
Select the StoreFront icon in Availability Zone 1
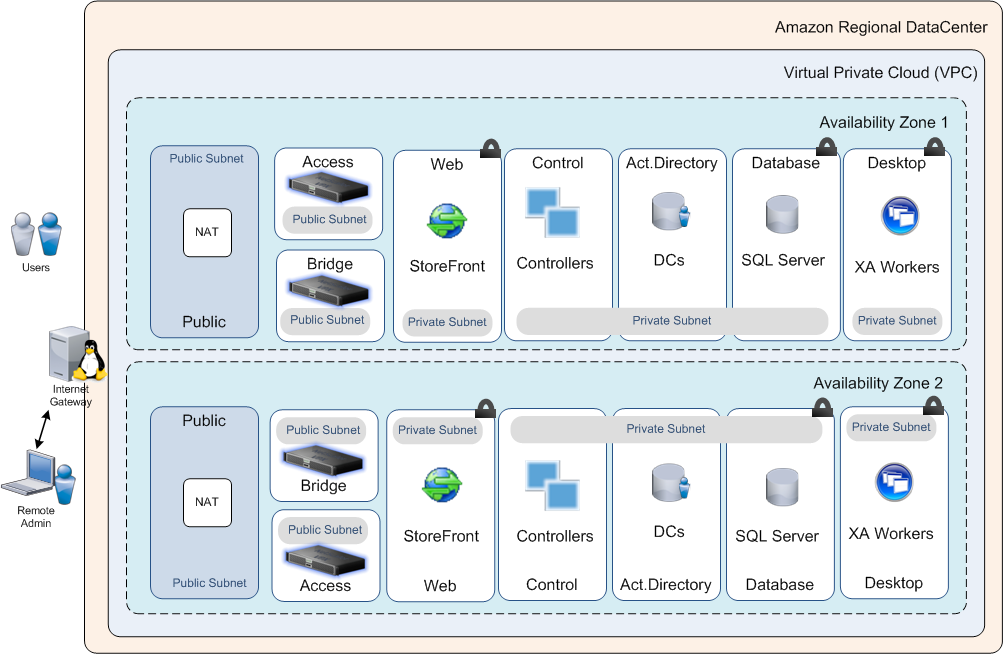click(x=446, y=221)
